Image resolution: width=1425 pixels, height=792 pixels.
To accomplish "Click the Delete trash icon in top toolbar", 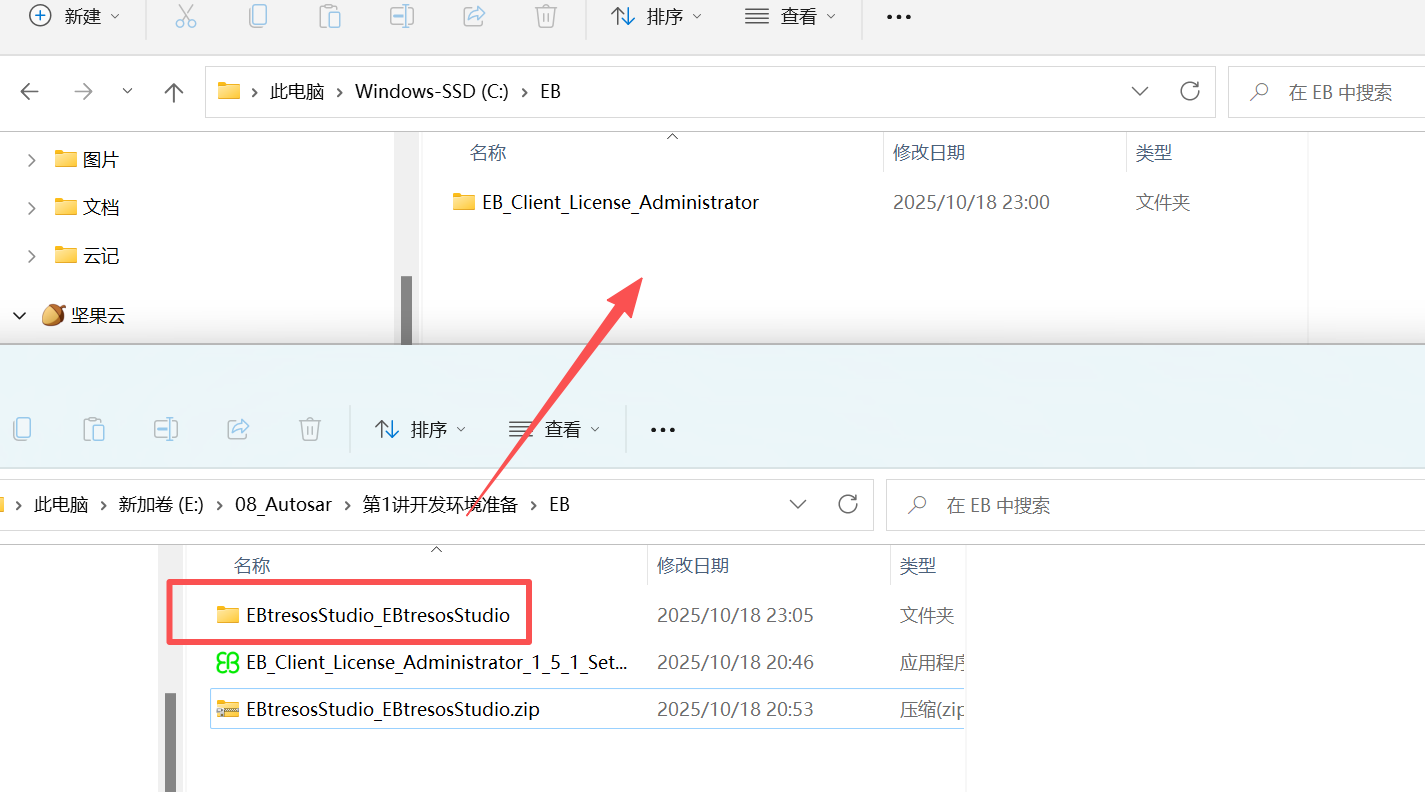I will tap(546, 16).
